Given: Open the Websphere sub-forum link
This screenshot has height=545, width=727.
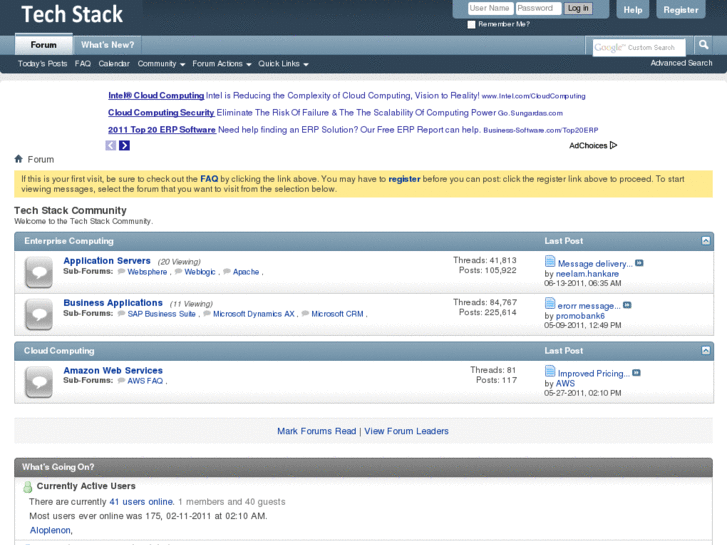Looking at the screenshot, I should tap(147, 272).
